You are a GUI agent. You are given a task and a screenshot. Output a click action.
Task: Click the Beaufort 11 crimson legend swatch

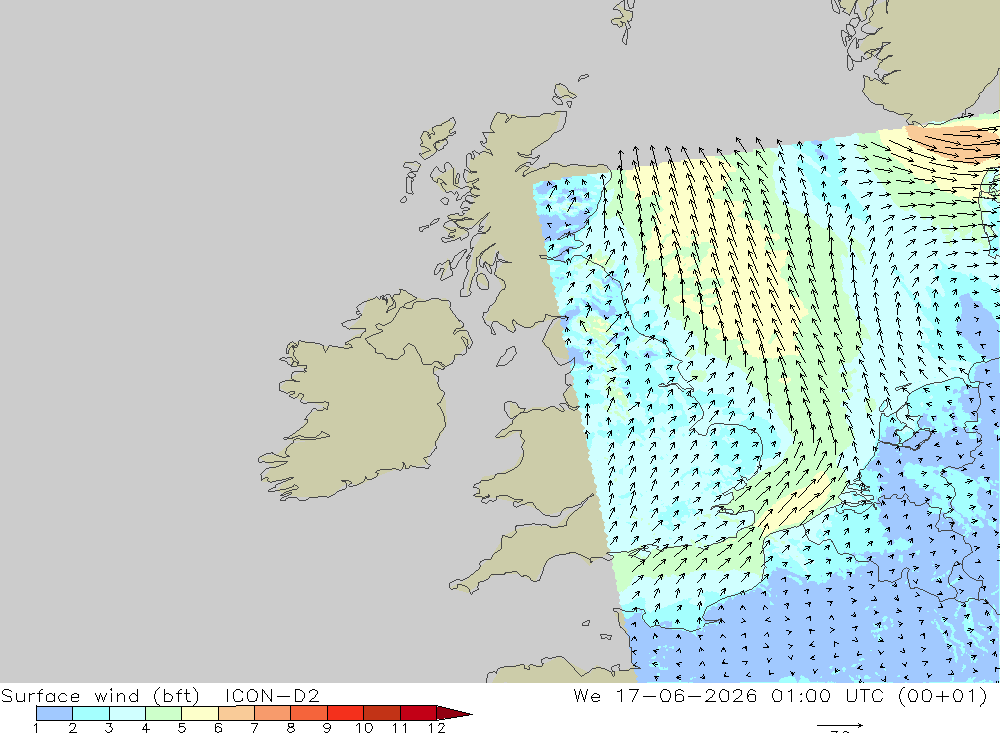418,713
